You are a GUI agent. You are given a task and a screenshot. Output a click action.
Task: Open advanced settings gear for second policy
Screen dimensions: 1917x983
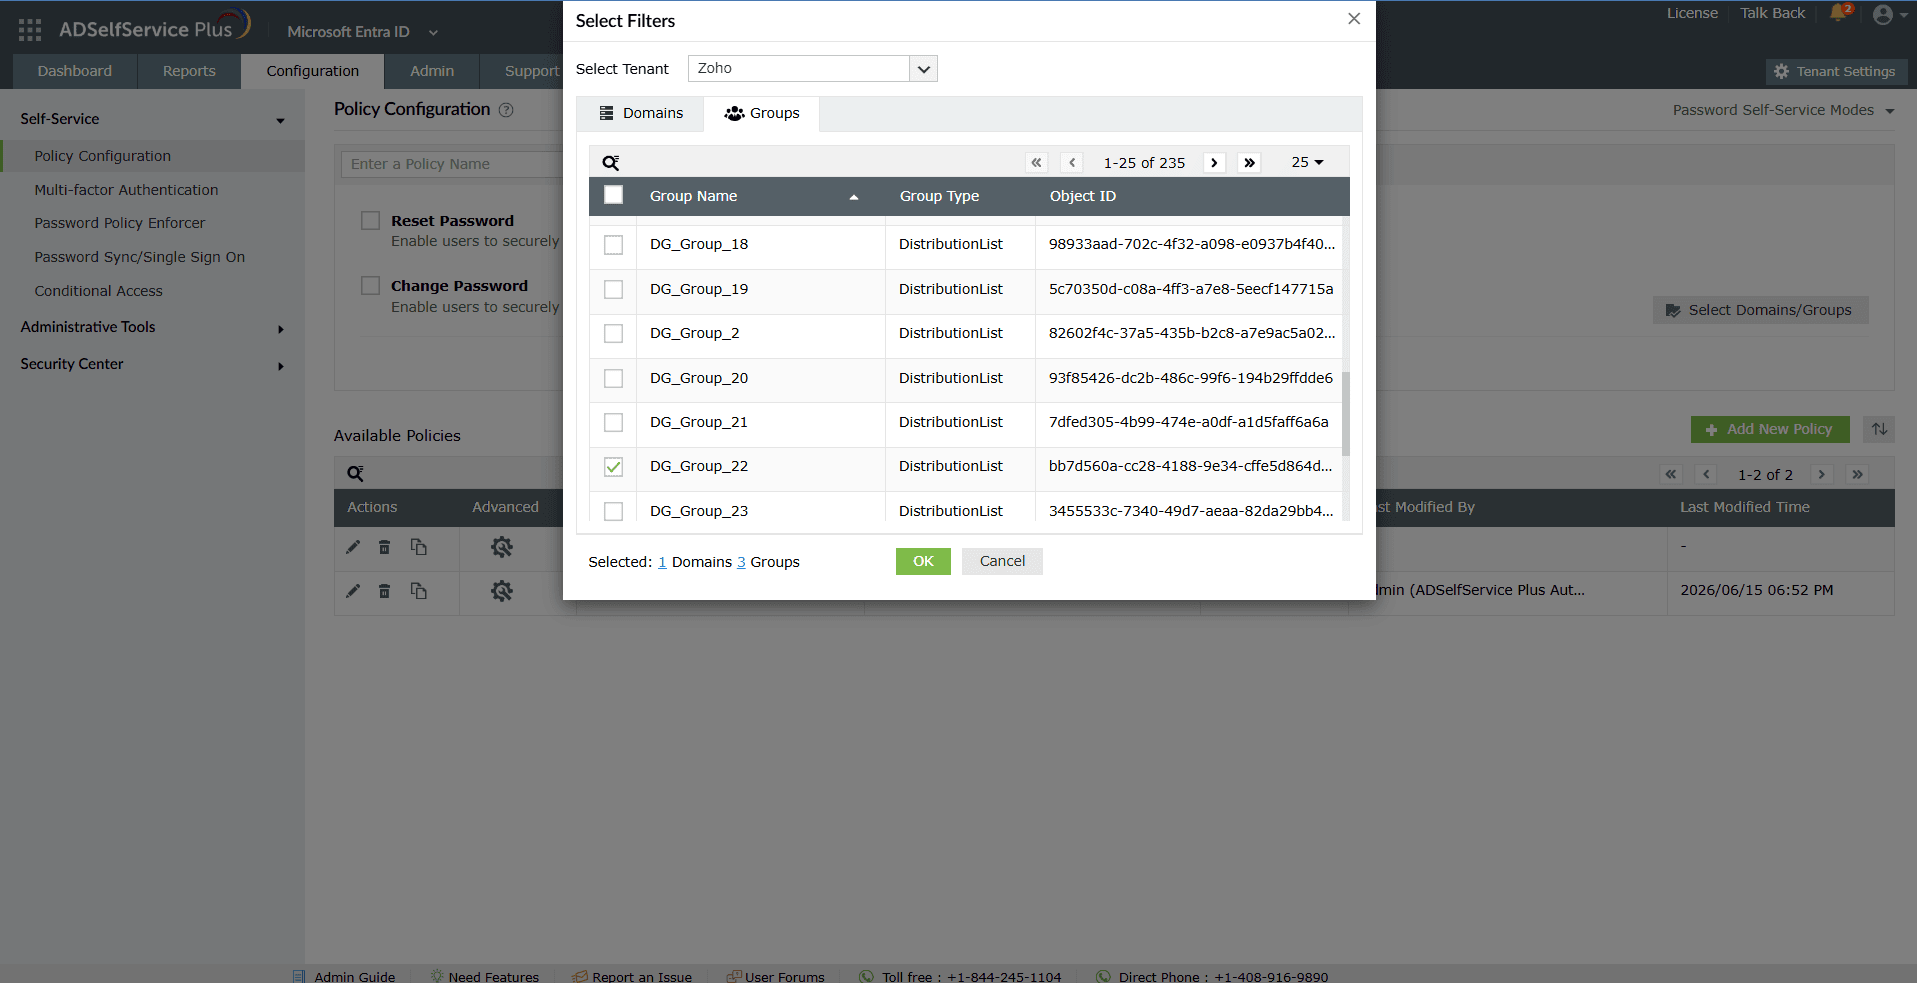tap(502, 591)
